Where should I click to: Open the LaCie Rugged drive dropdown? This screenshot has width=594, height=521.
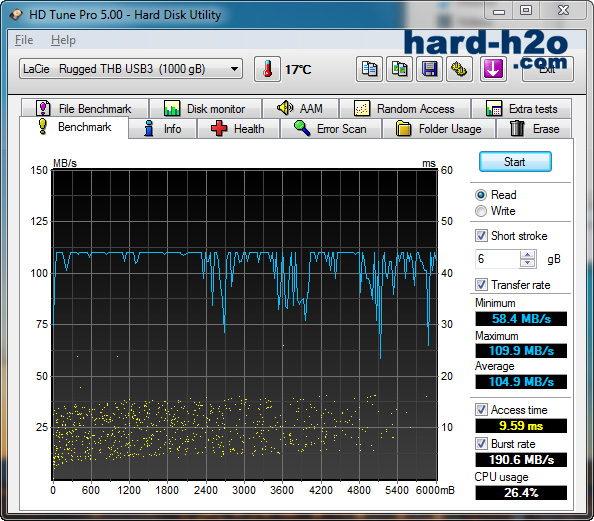[131, 69]
